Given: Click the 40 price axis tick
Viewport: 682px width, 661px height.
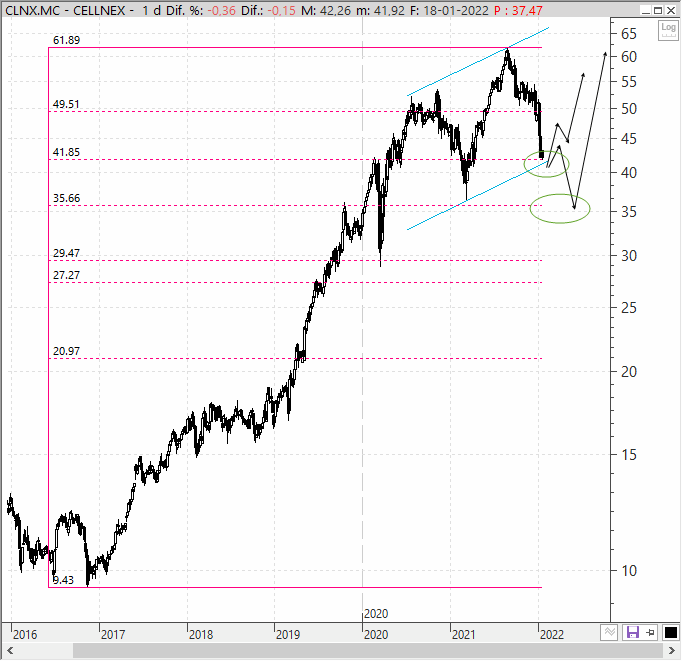Looking at the screenshot, I should click(x=629, y=173).
